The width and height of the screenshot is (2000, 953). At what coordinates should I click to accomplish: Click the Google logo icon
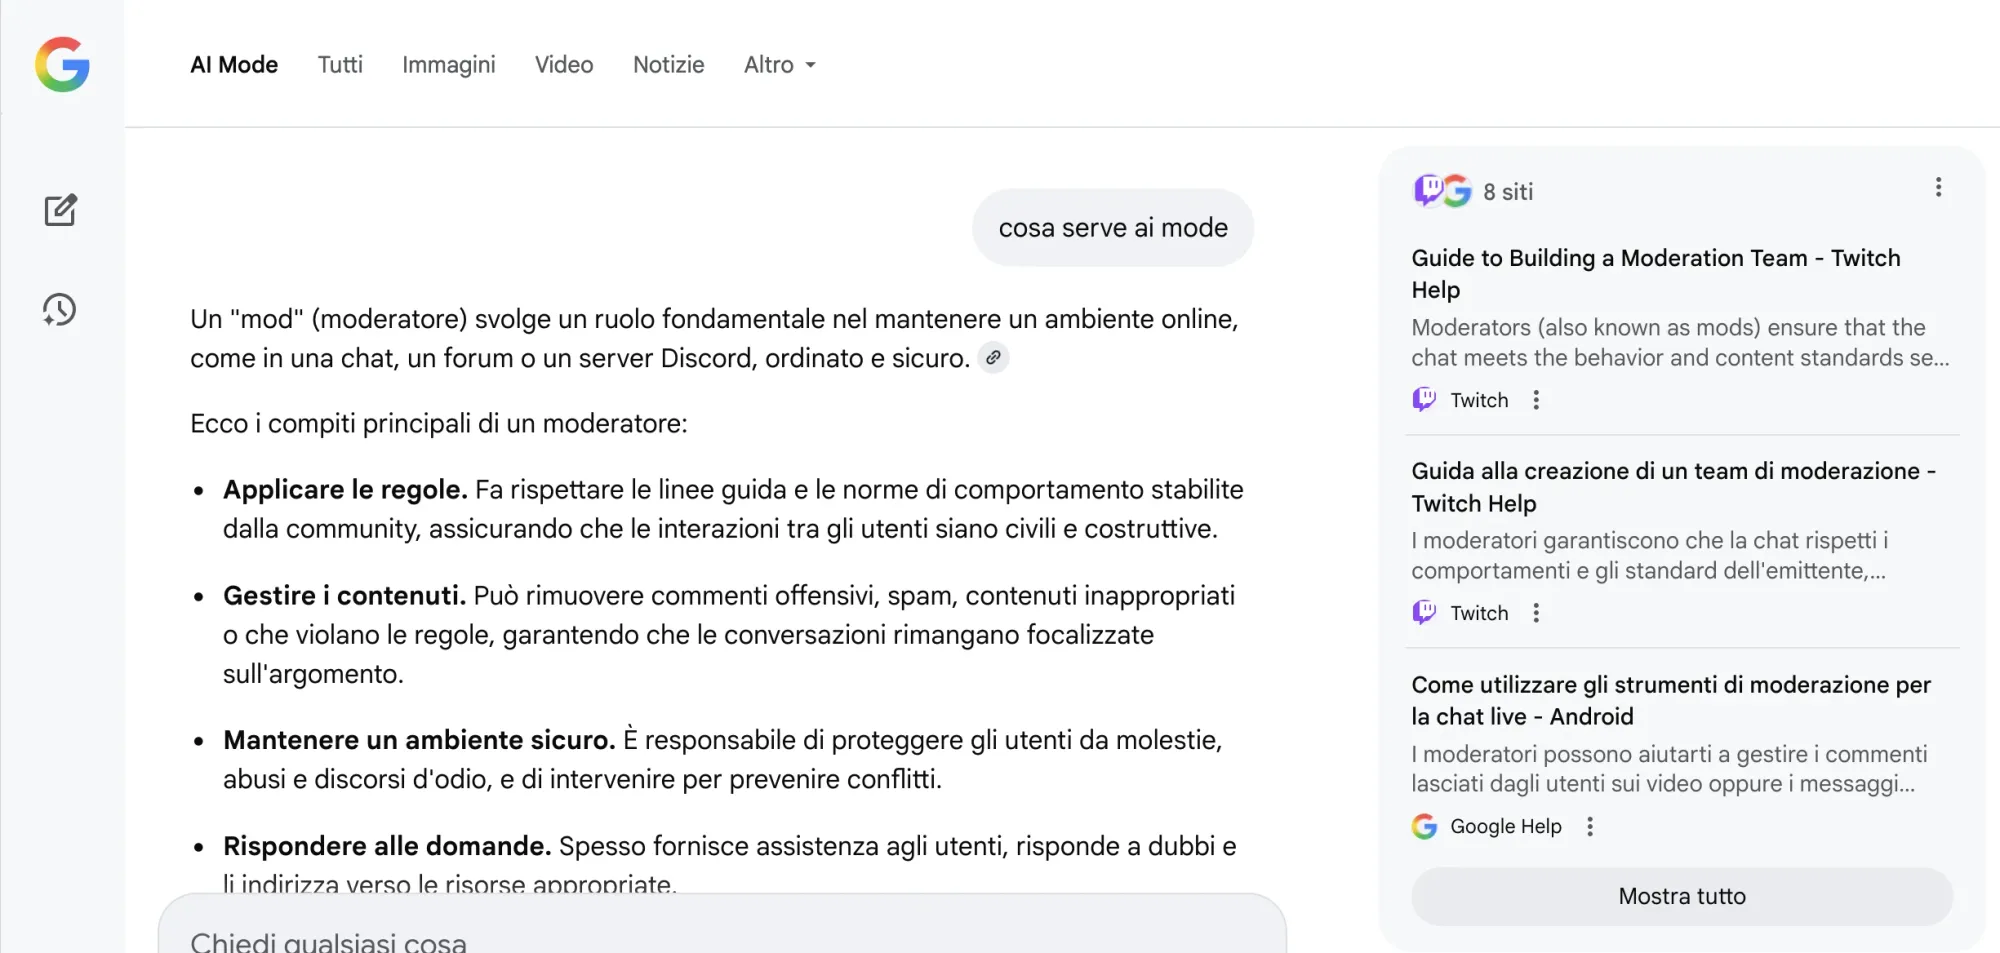[62, 65]
